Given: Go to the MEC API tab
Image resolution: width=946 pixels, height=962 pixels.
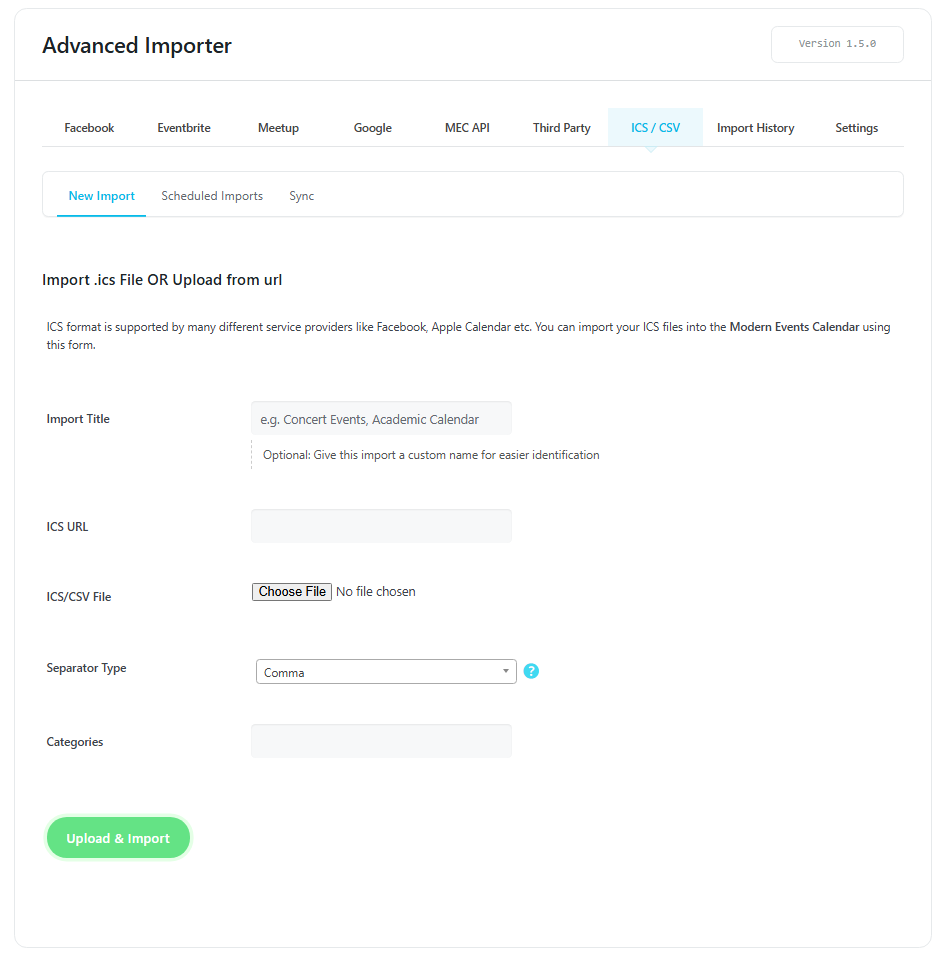Looking at the screenshot, I should pyautogui.click(x=467, y=128).
